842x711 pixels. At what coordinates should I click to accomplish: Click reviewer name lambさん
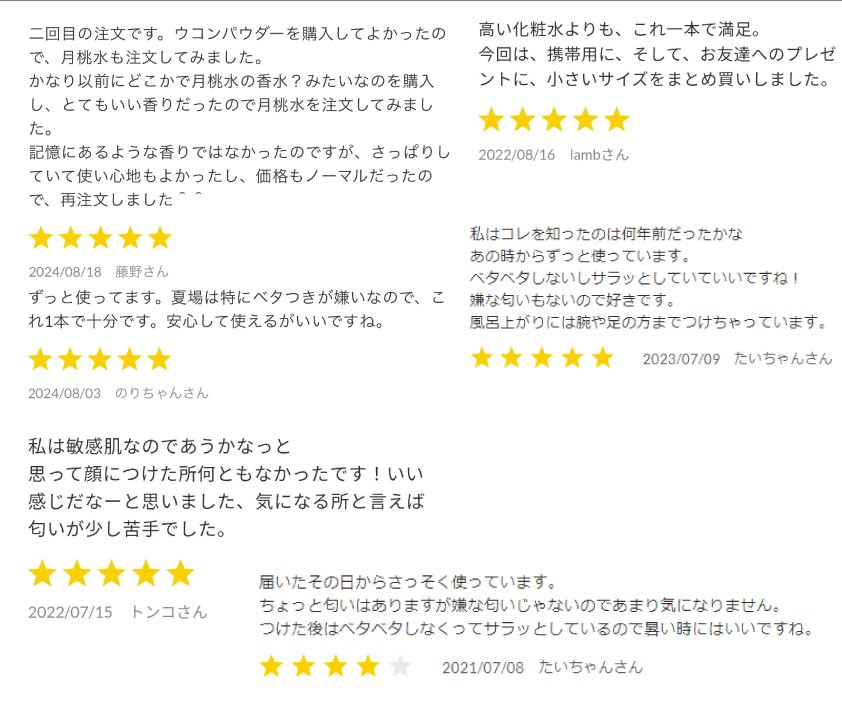point(599,155)
